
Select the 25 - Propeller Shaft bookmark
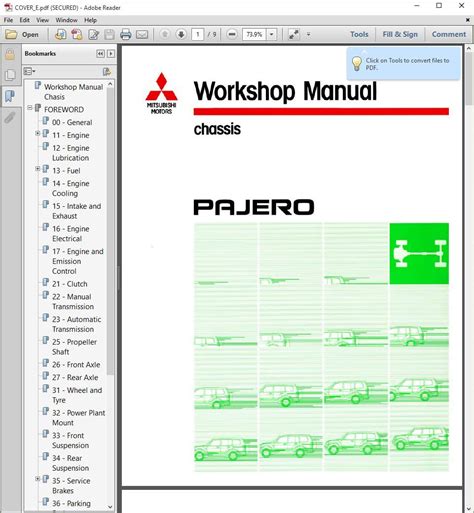coord(74,347)
